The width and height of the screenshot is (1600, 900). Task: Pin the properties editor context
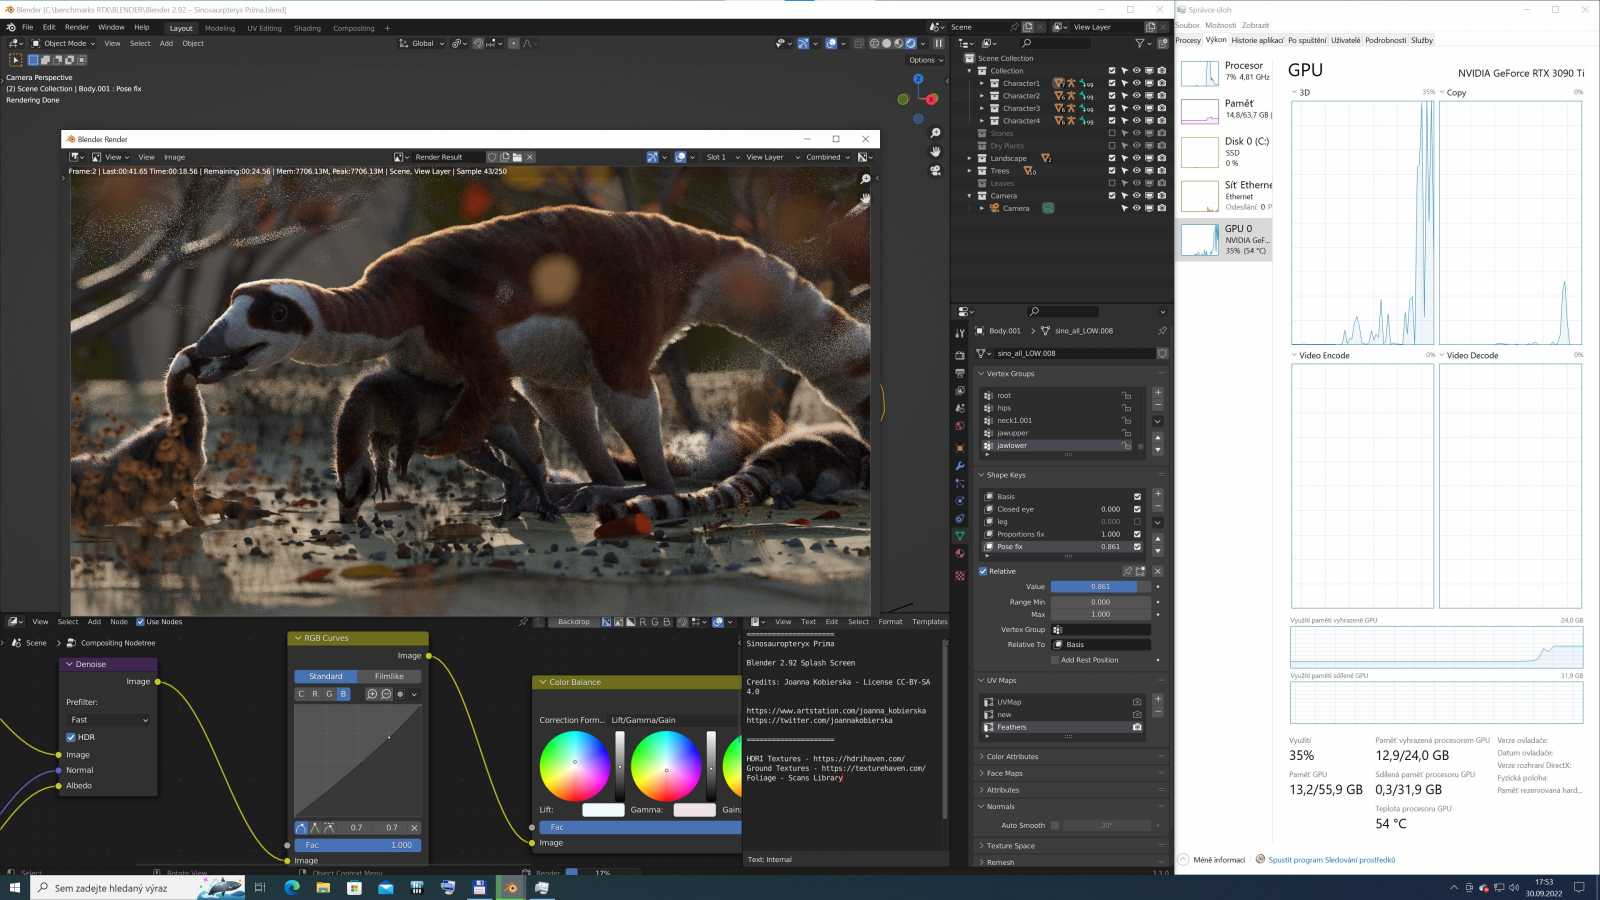1161,331
